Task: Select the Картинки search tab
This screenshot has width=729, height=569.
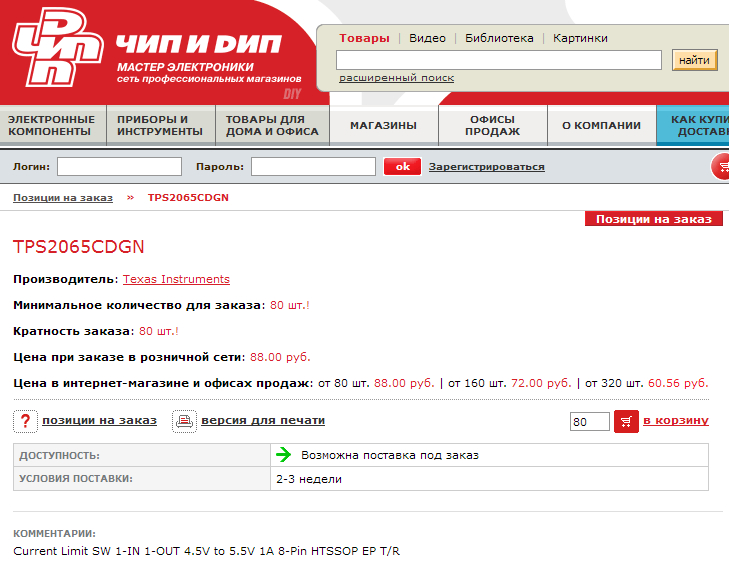Action: [x=580, y=38]
